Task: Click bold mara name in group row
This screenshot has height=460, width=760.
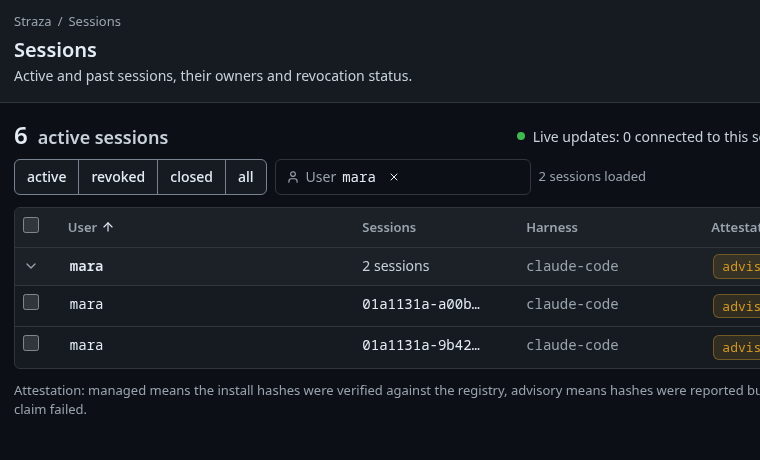Action: point(86,267)
